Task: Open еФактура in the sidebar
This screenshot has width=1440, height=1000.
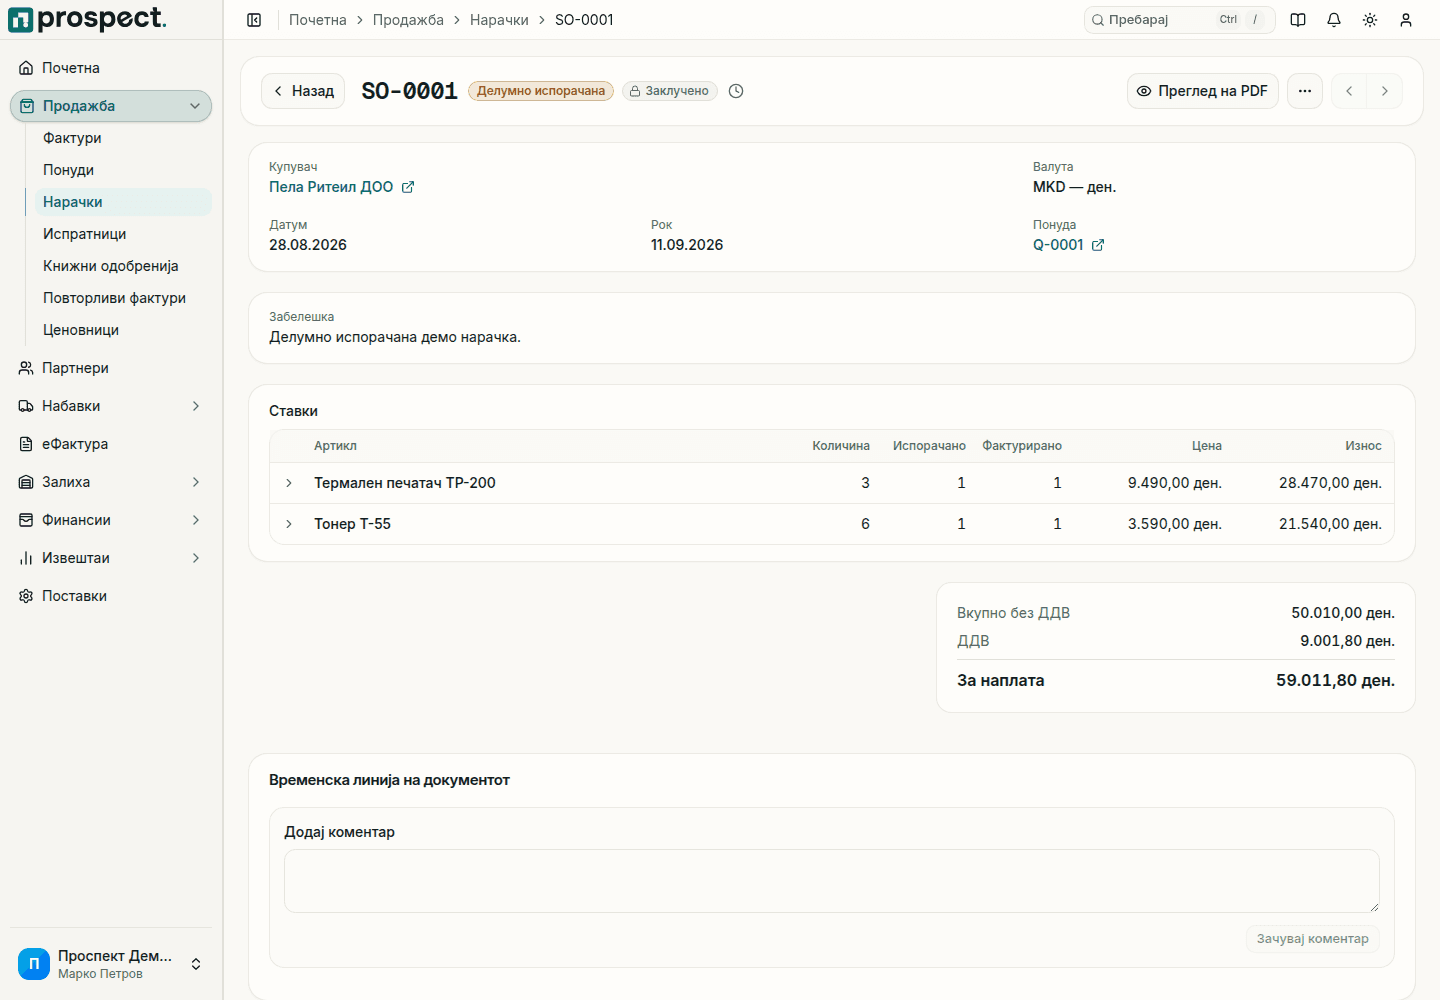Action: tap(111, 444)
